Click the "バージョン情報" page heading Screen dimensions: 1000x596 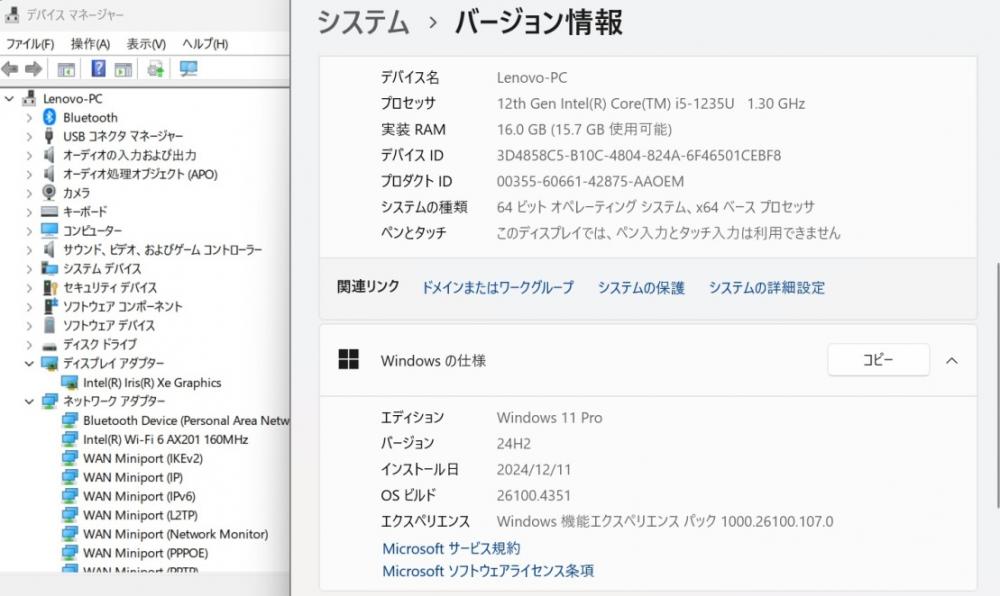[x=539, y=22]
